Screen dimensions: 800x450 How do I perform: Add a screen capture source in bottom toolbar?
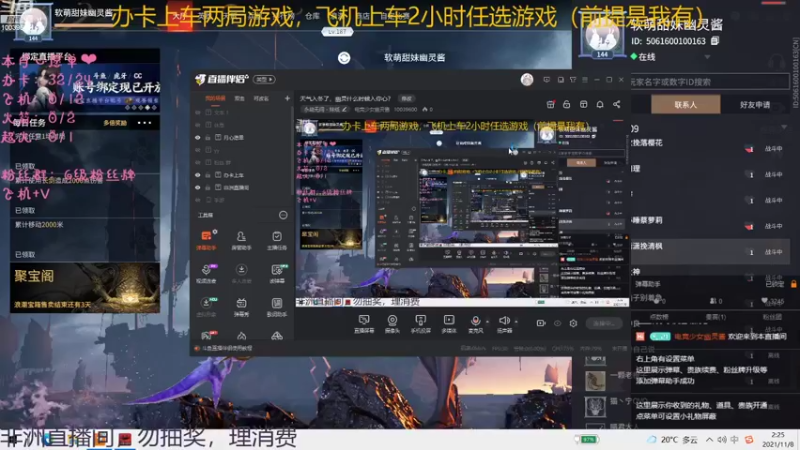364,323
